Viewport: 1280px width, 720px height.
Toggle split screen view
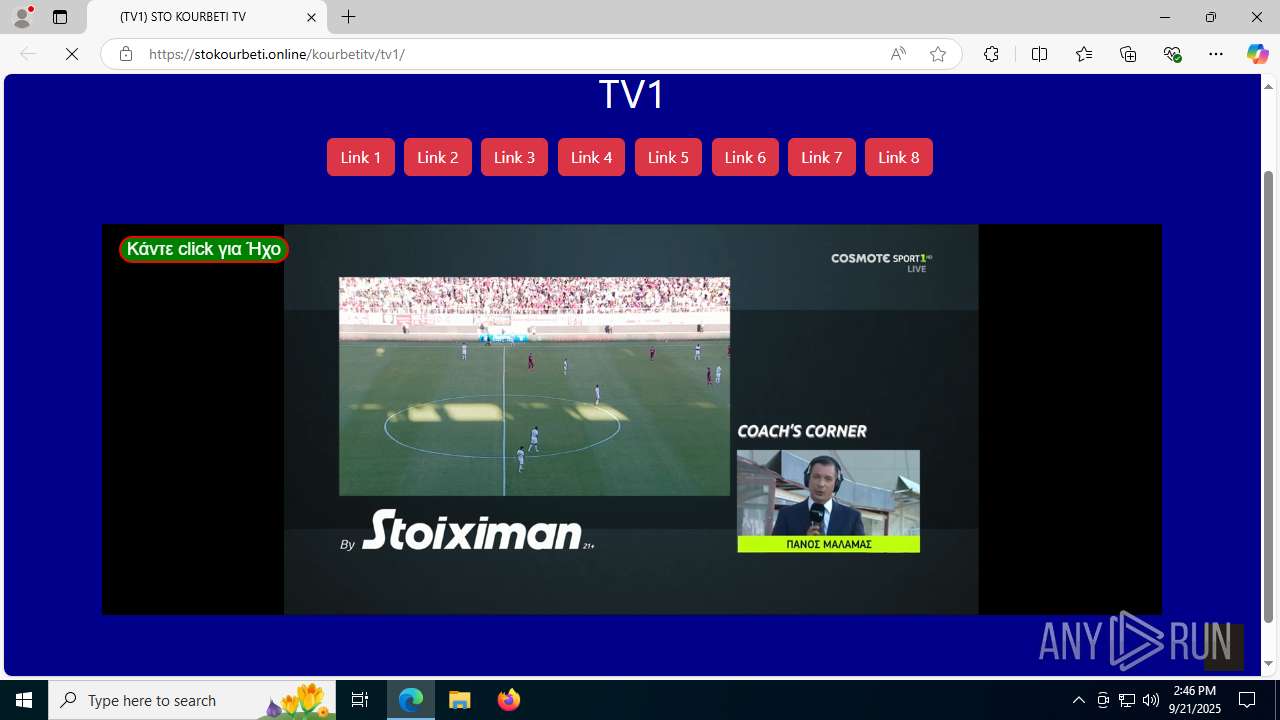pos(1039,54)
